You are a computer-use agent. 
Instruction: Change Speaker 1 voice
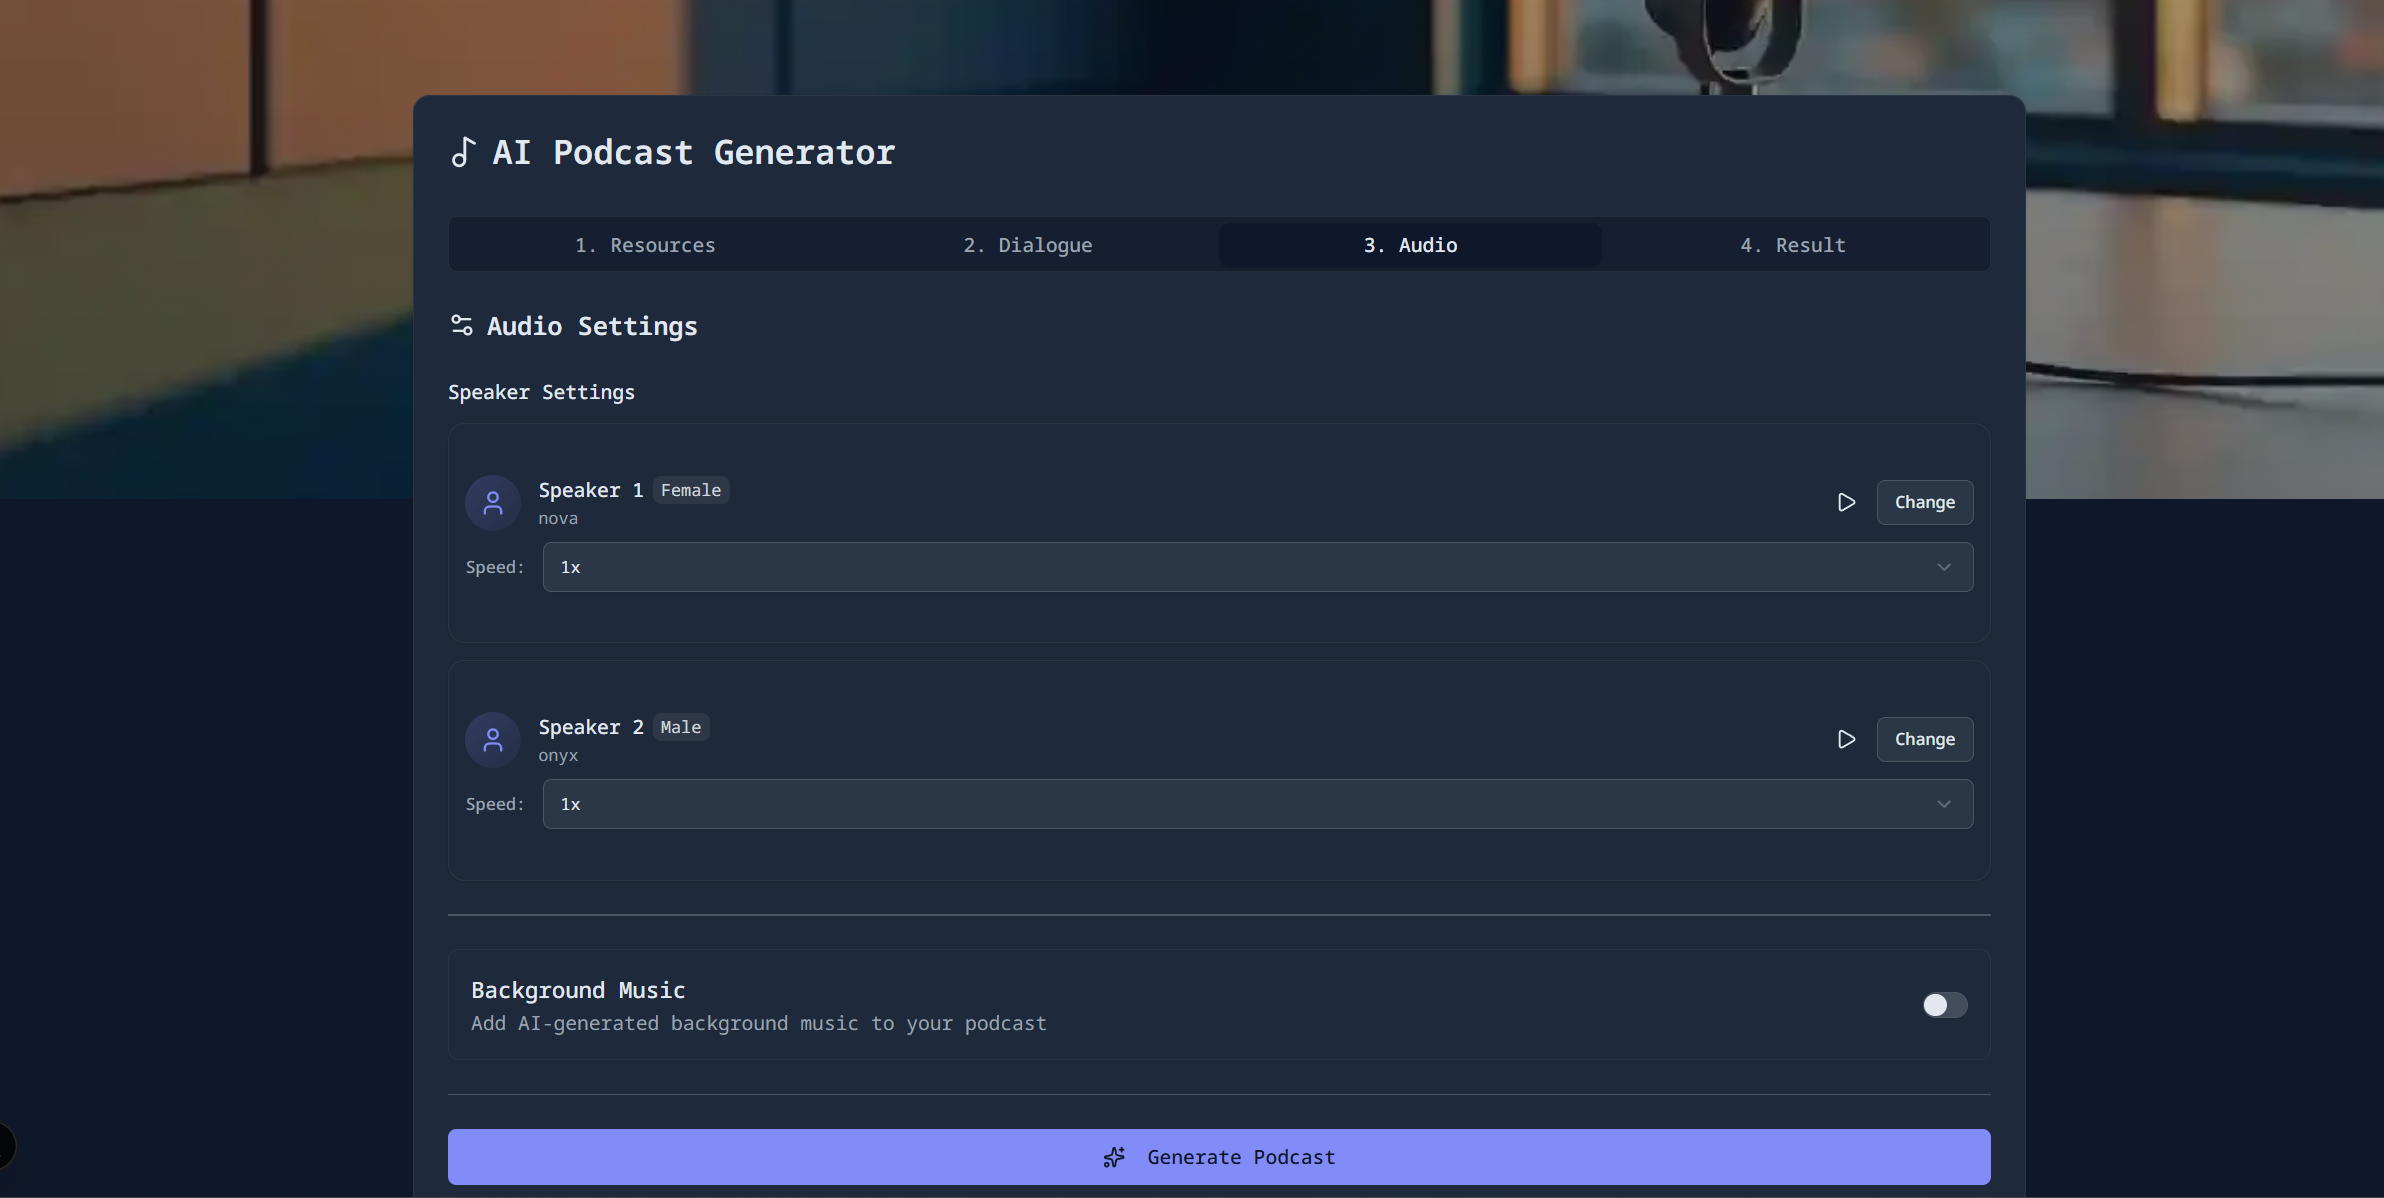pos(1924,502)
